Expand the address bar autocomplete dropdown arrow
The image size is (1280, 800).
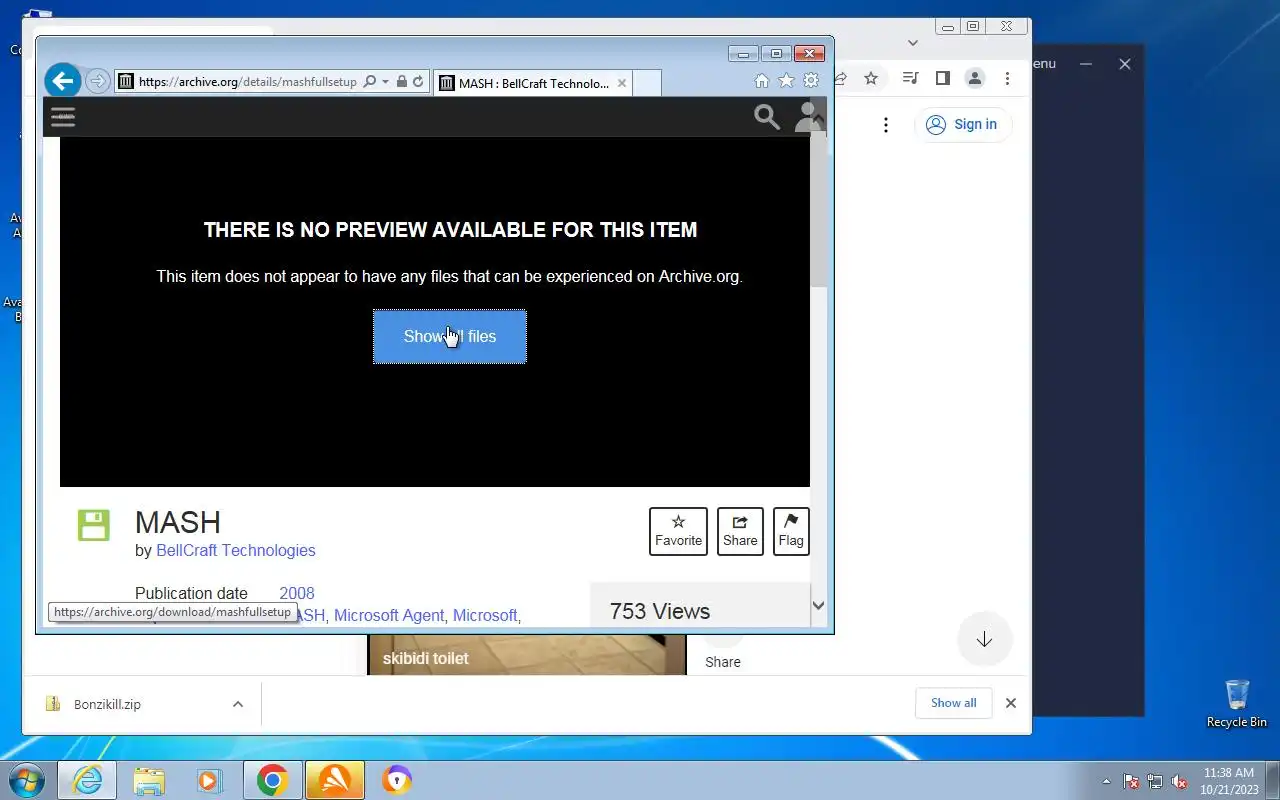[x=385, y=82]
